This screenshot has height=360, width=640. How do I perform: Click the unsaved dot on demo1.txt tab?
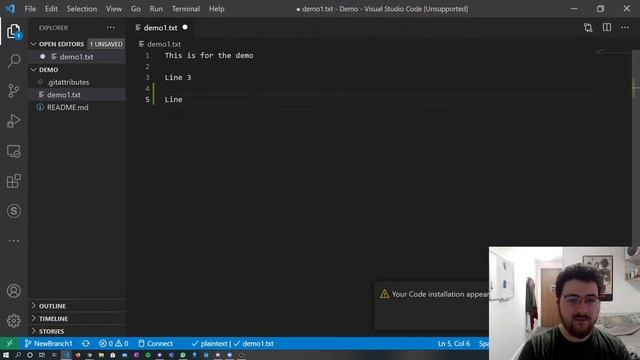(185, 27)
